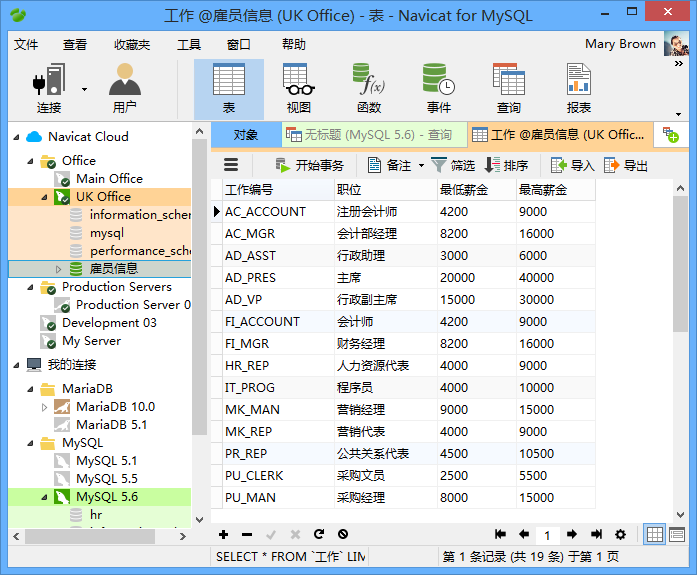Open the 工具 (Tools) menu
This screenshot has width=697, height=575.
tap(189, 44)
